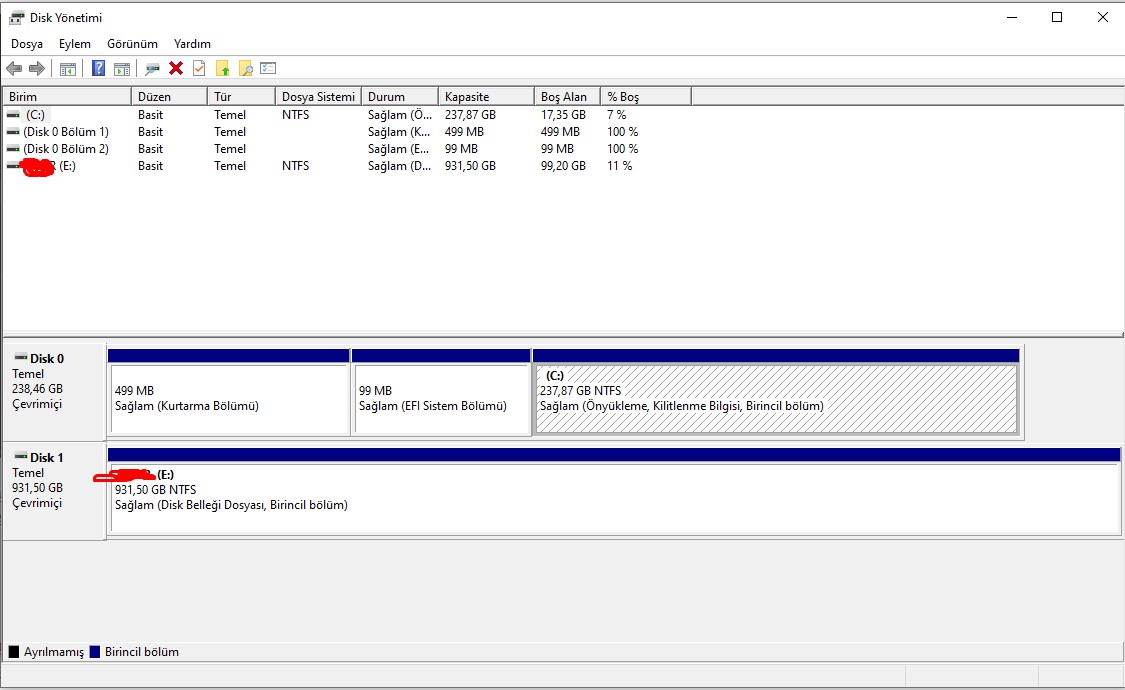Click the properties checkmark page icon
Screen dimensions: 1125x690
coord(199,68)
